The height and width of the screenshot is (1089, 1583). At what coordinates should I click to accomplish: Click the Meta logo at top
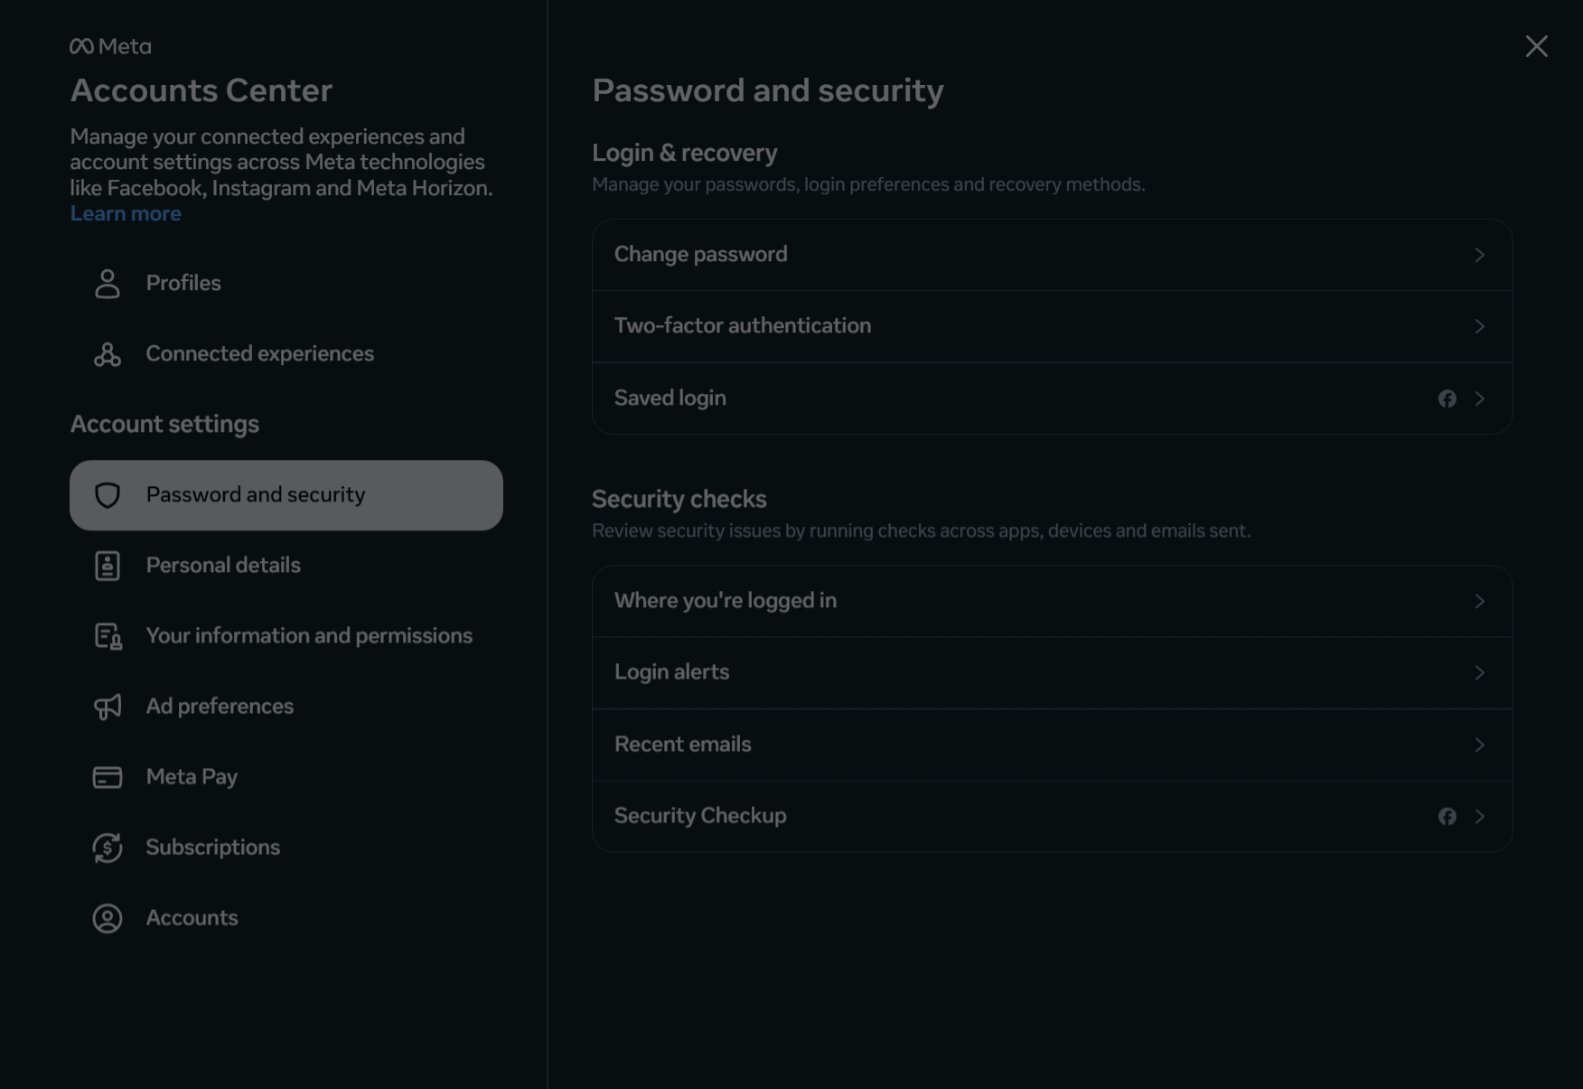click(110, 46)
